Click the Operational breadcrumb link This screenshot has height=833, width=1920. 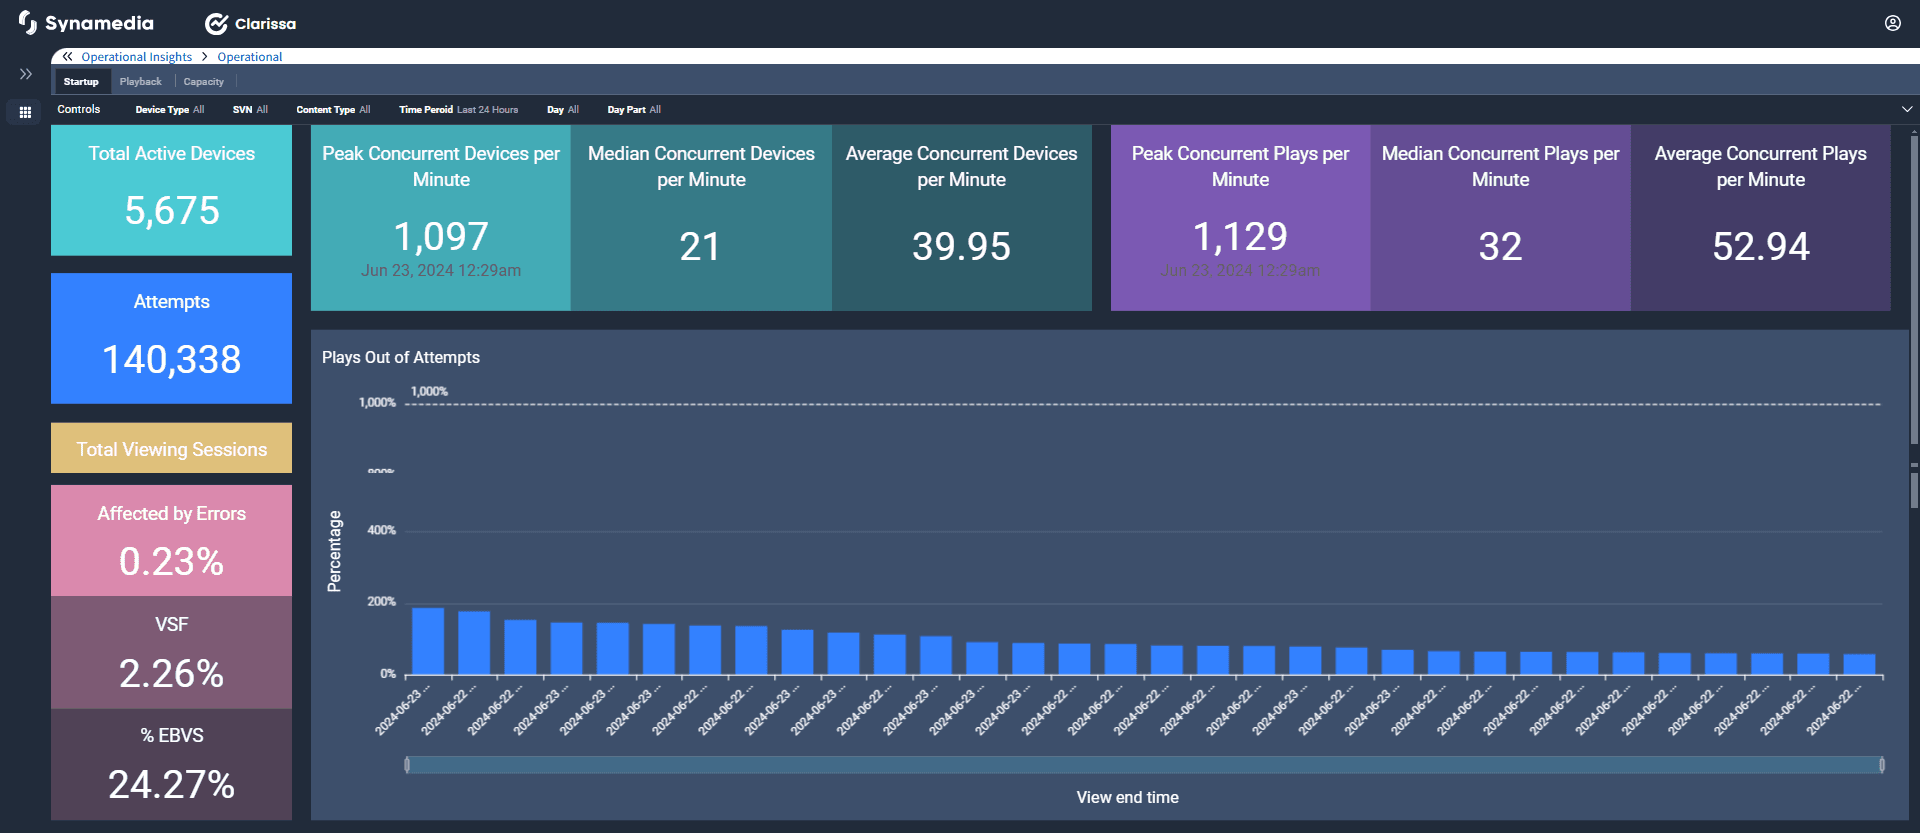(x=250, y=57)
